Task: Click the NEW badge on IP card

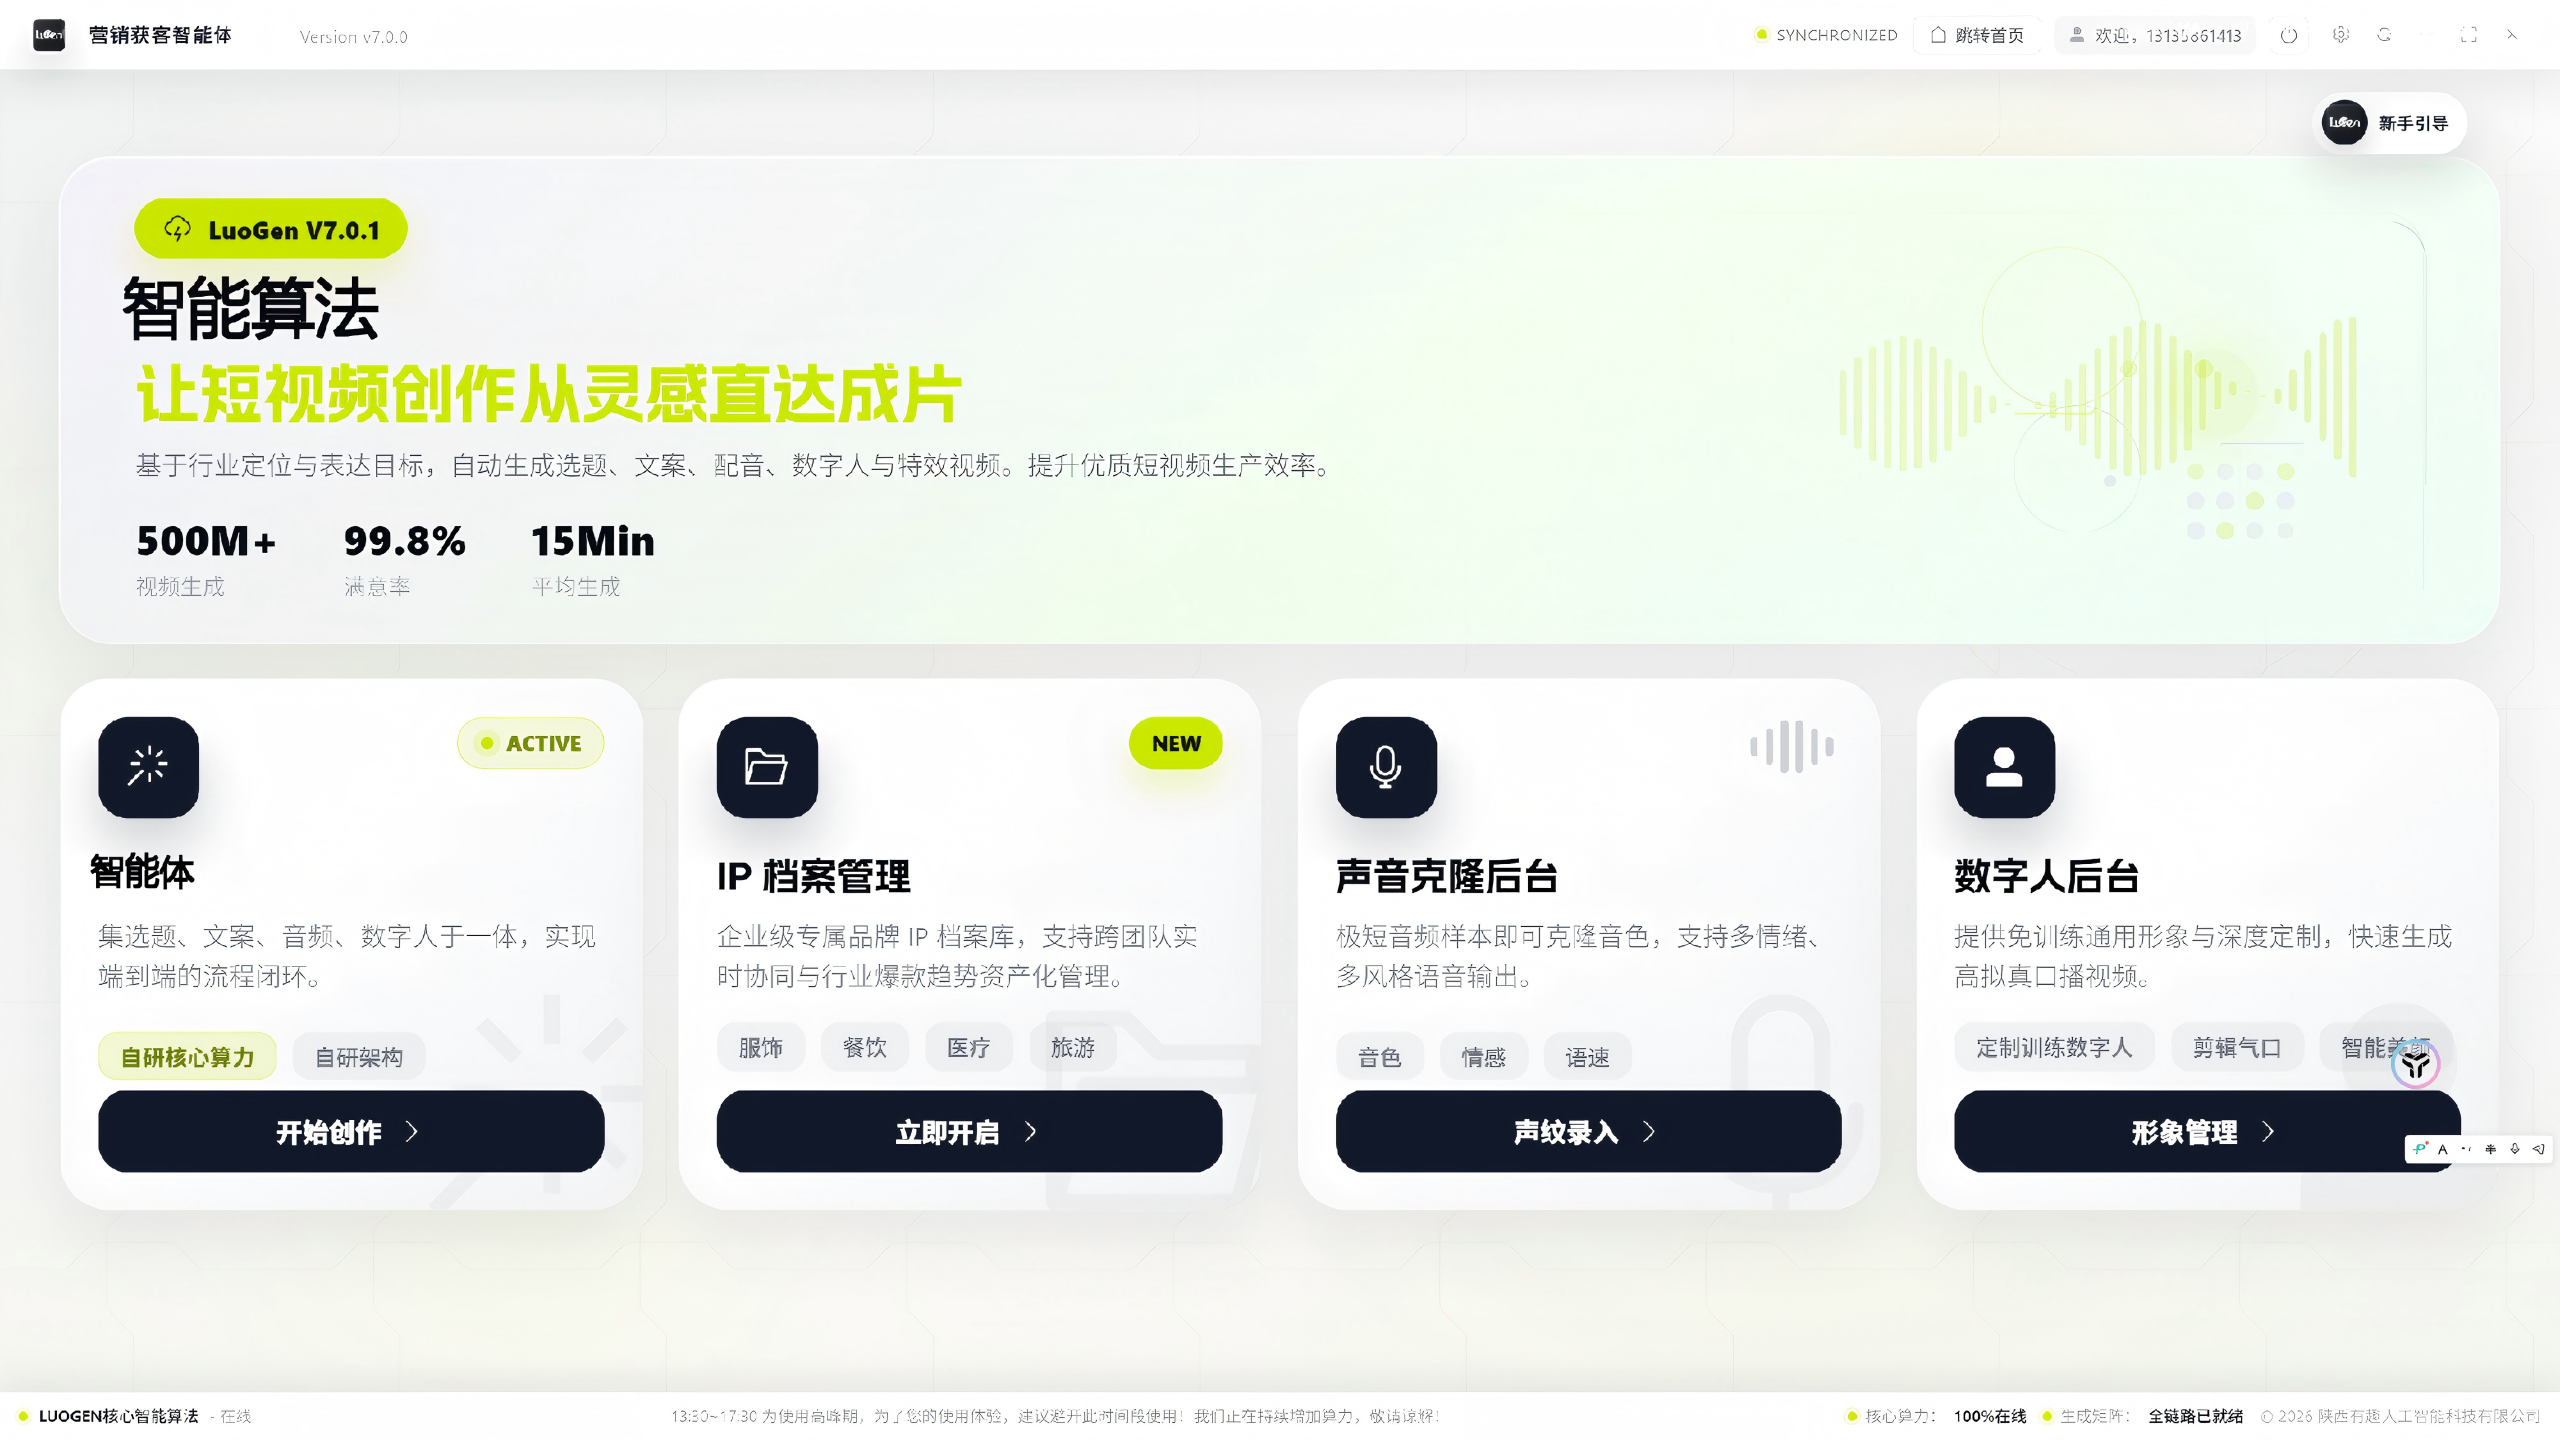Action: tap(1176, 743)
